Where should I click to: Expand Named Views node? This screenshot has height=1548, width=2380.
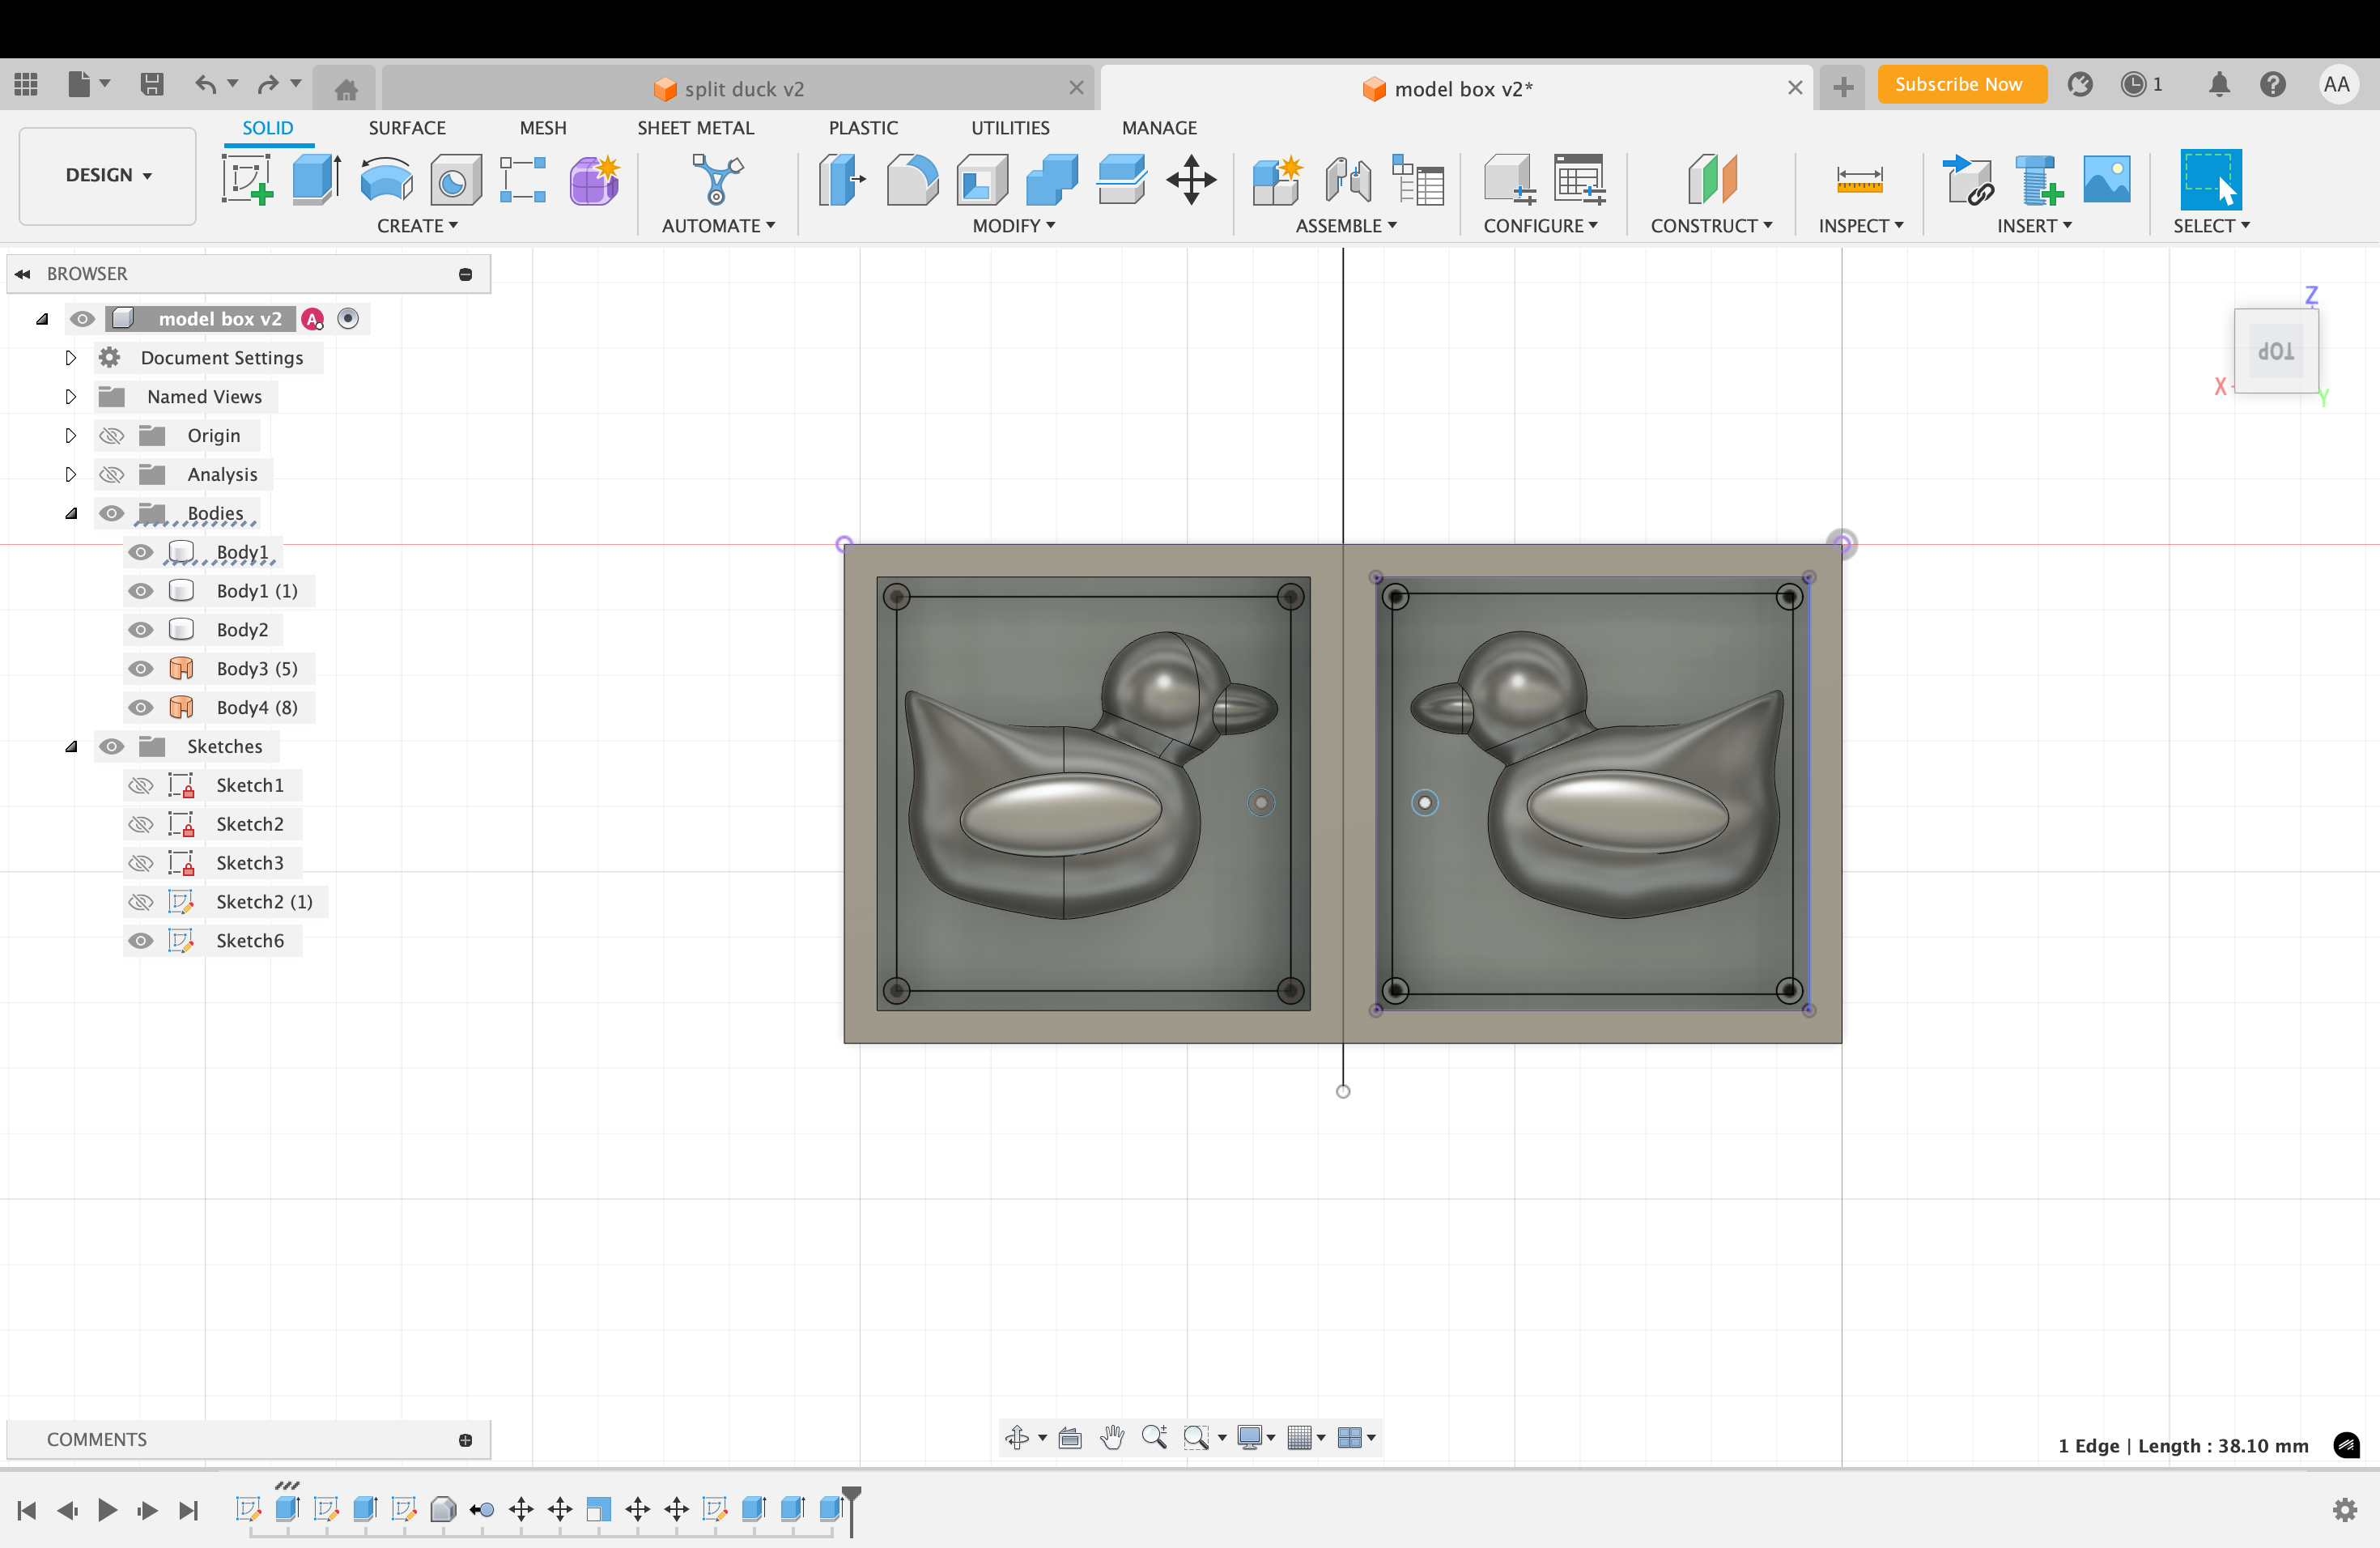tap(70, 397)
